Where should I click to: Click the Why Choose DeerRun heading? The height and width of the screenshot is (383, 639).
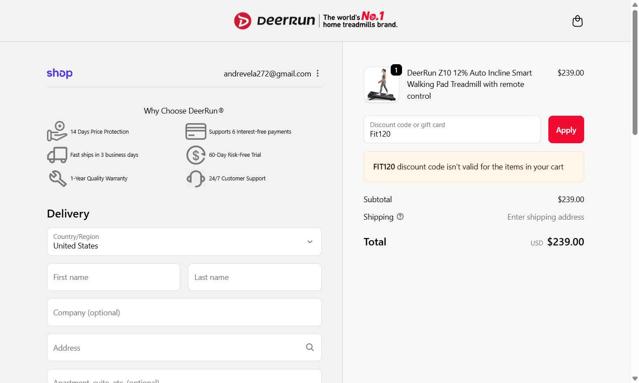pos(183,111)
